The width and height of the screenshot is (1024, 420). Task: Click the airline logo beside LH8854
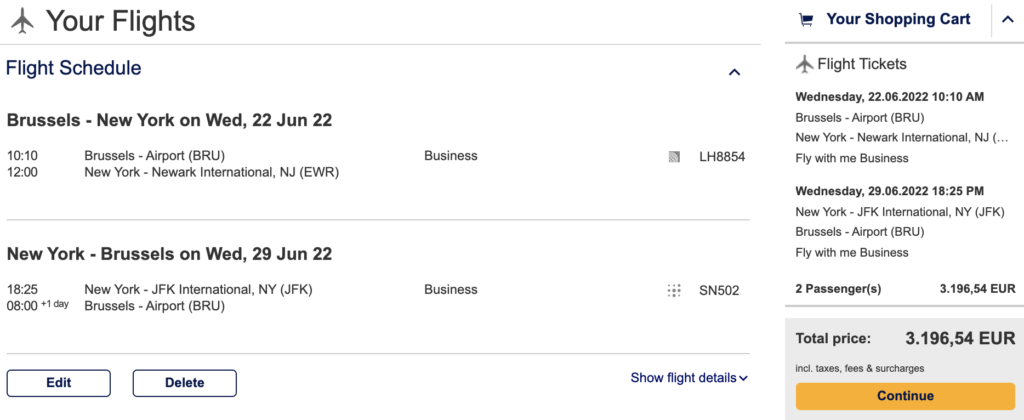tap(674, 157)
